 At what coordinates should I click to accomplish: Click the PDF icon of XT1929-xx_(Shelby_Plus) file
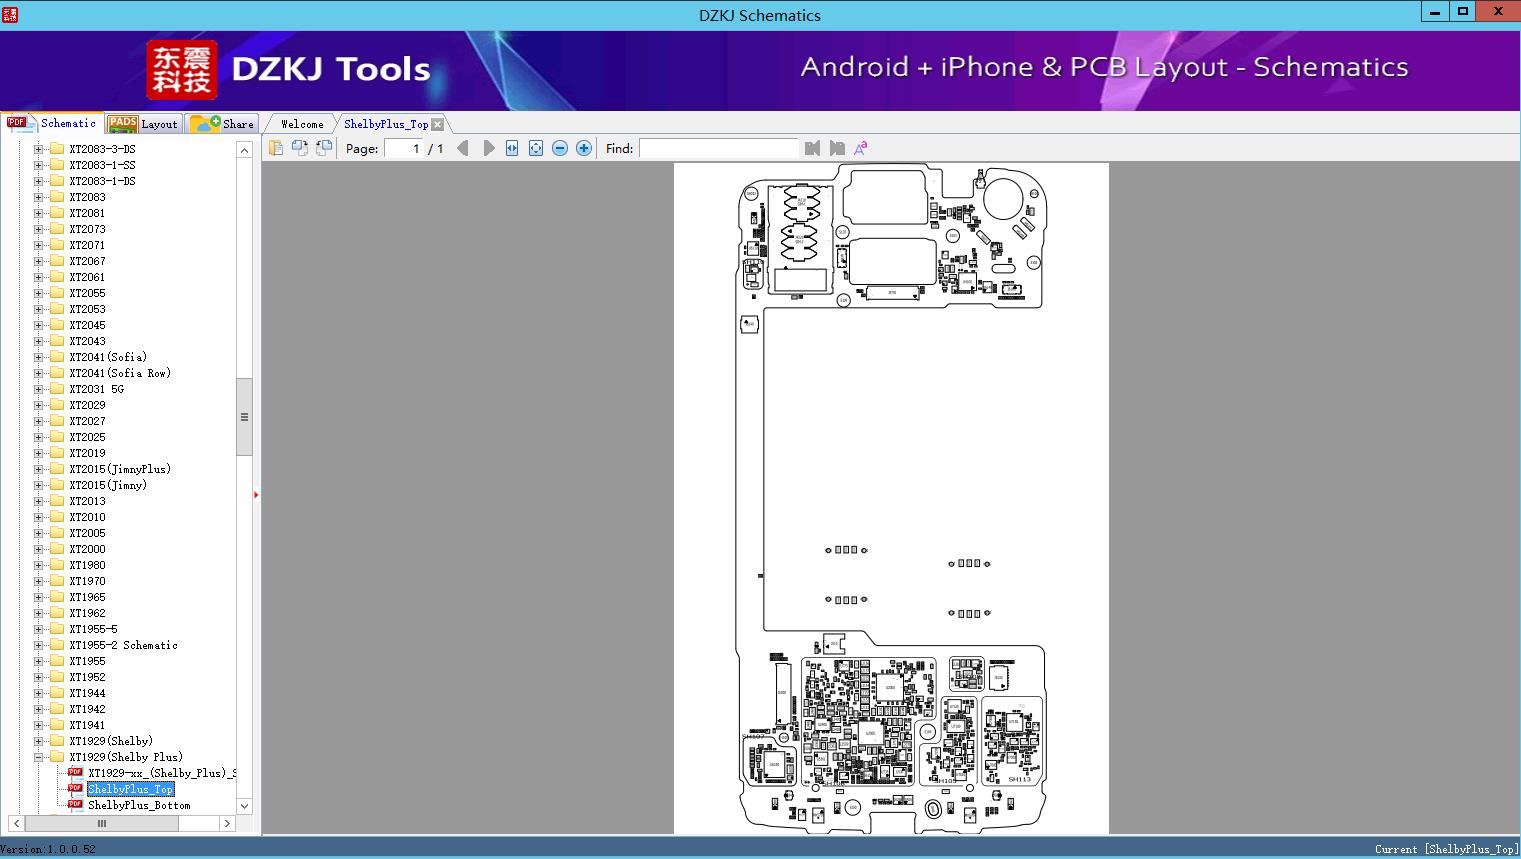coord(75,773)
